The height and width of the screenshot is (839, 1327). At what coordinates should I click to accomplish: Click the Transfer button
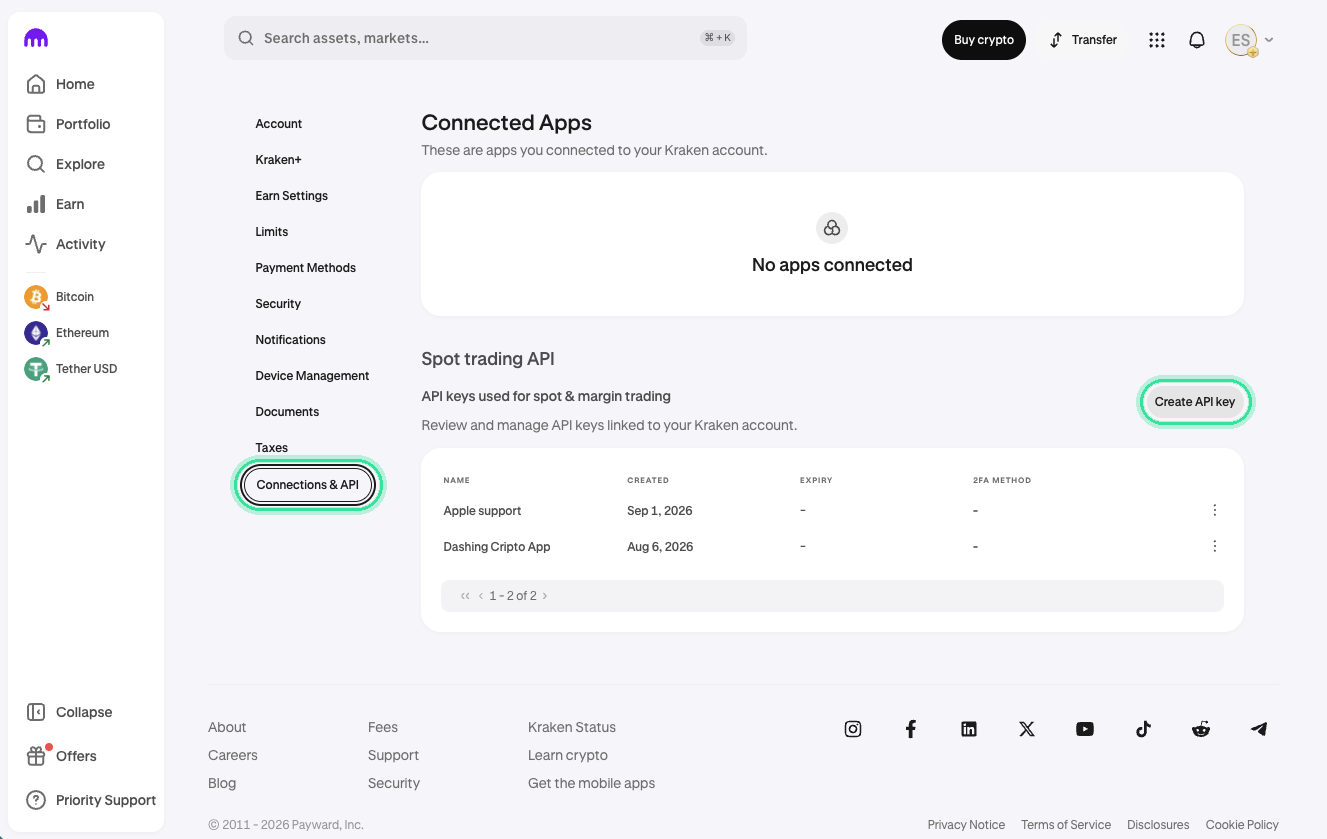1083,40
